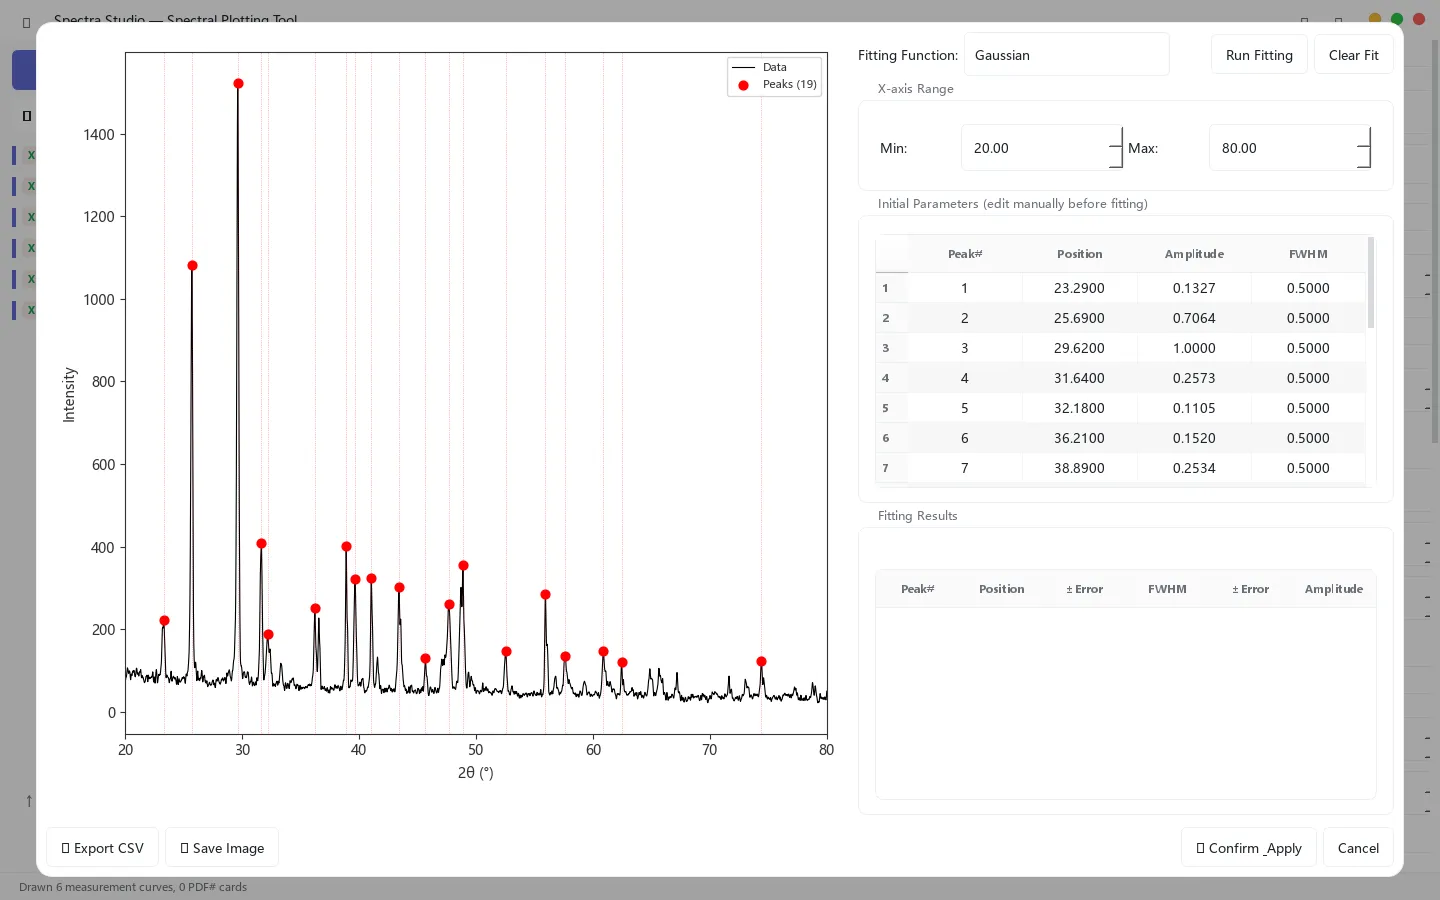
Task: Select the amplitude cell 0.2573
Action: [x=1194, y=378]
